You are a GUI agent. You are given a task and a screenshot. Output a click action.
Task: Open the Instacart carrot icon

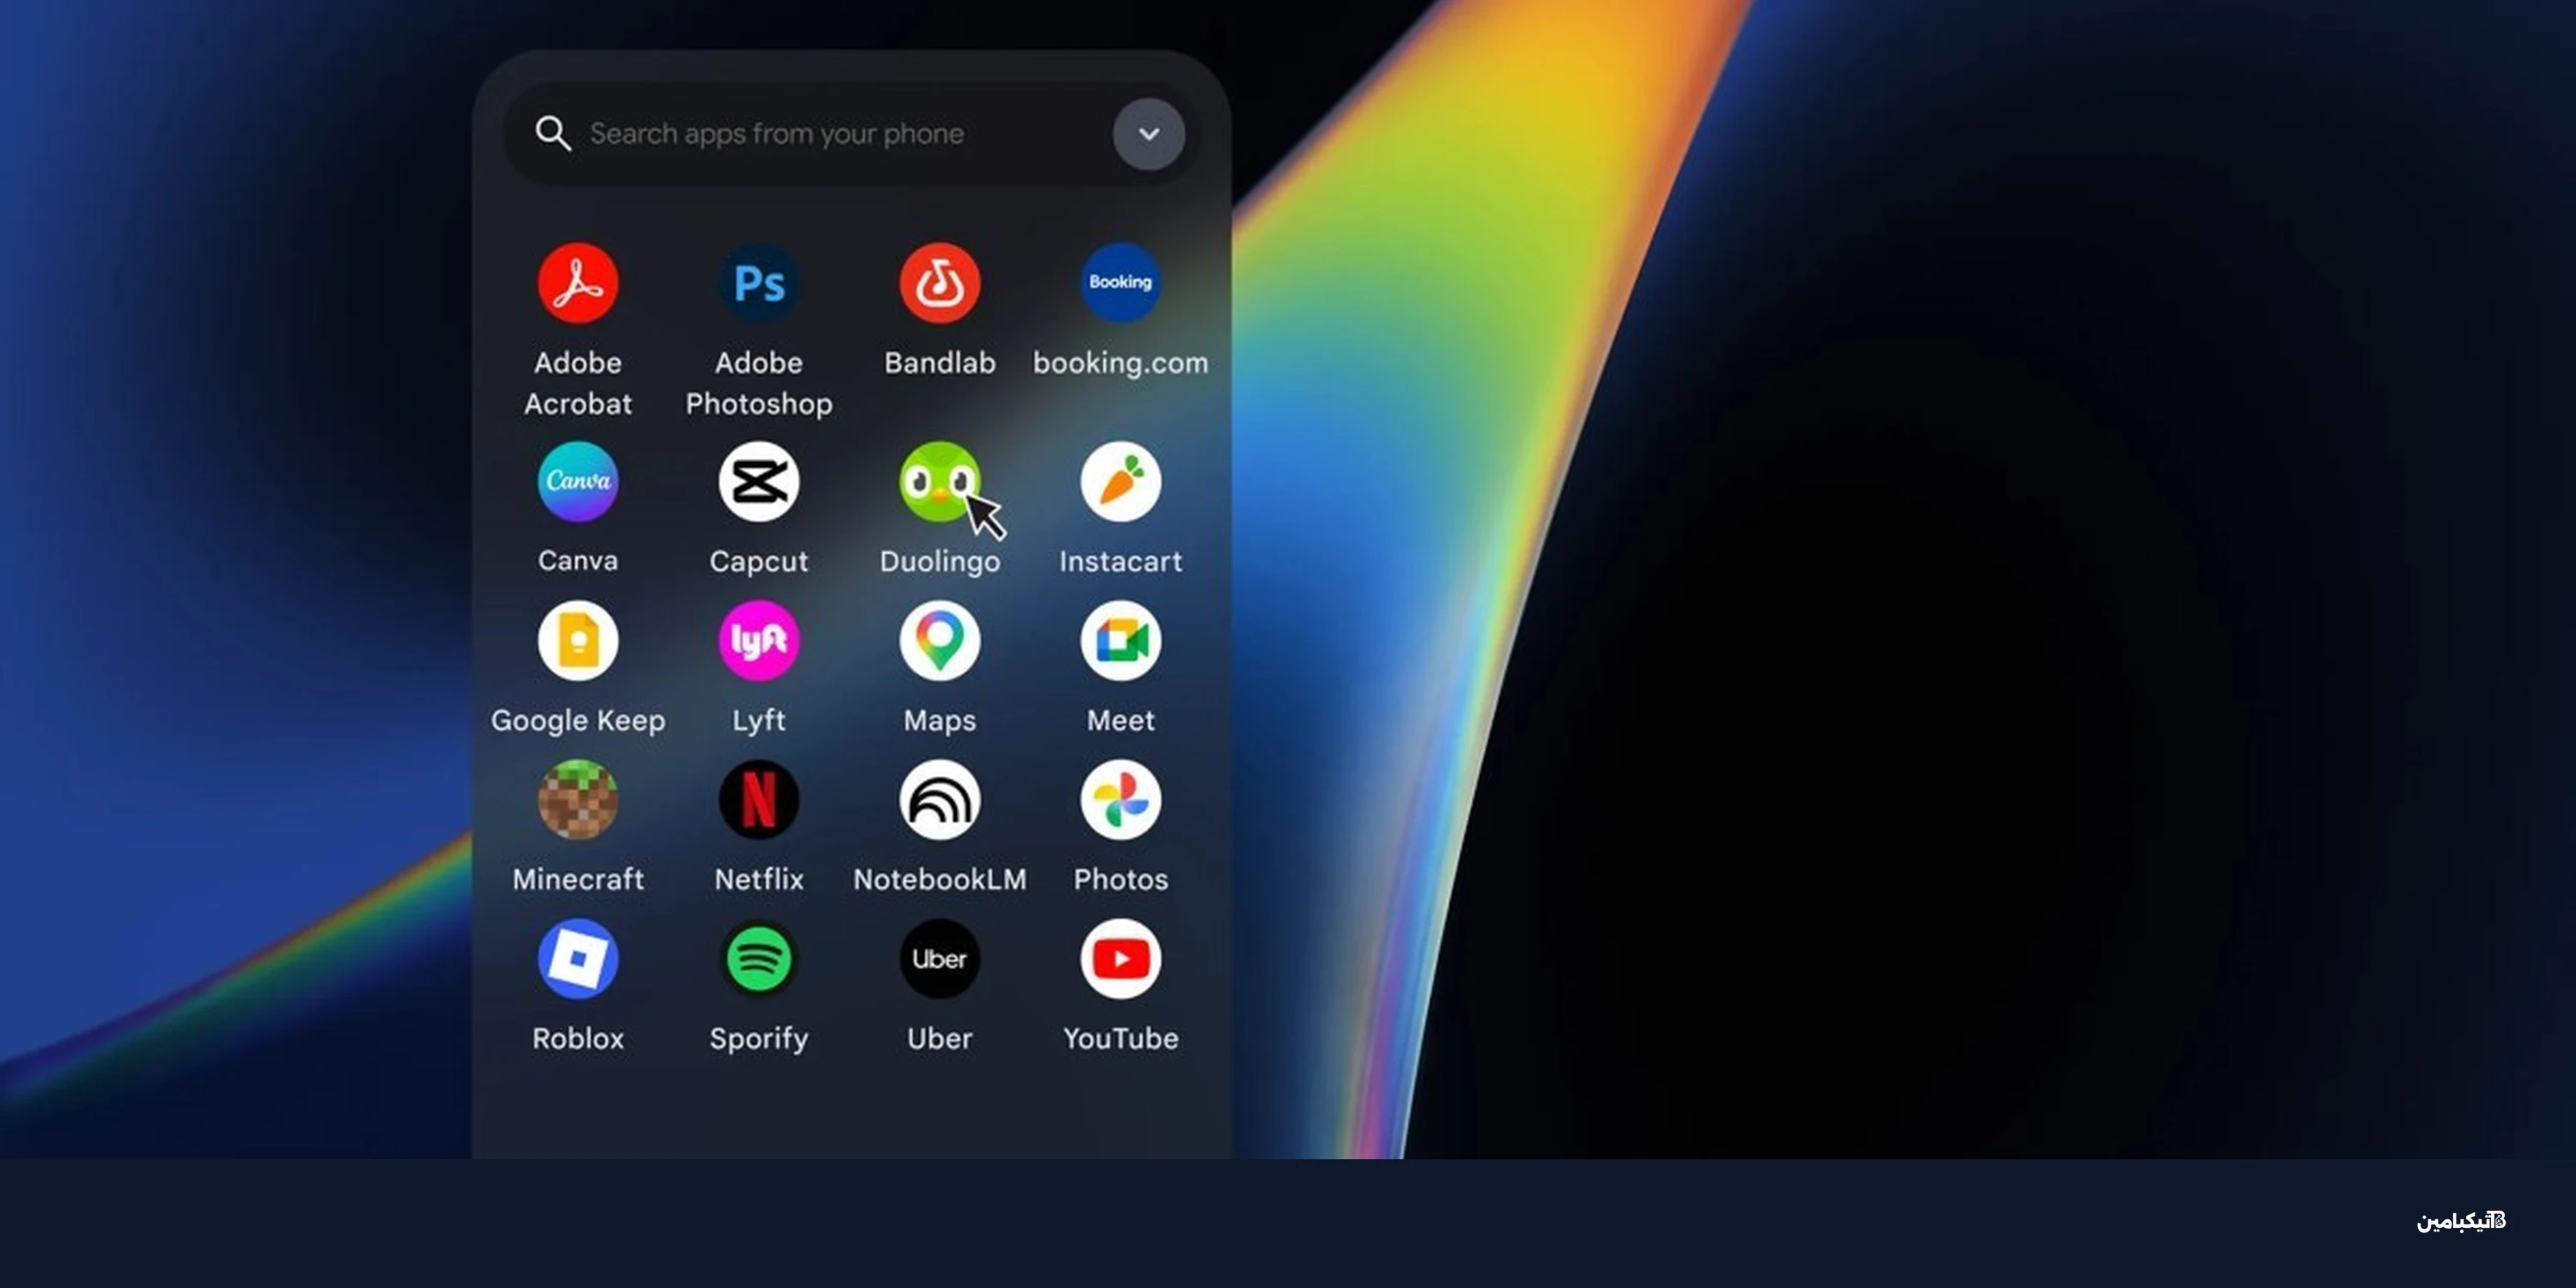[x=1120, y=481]
